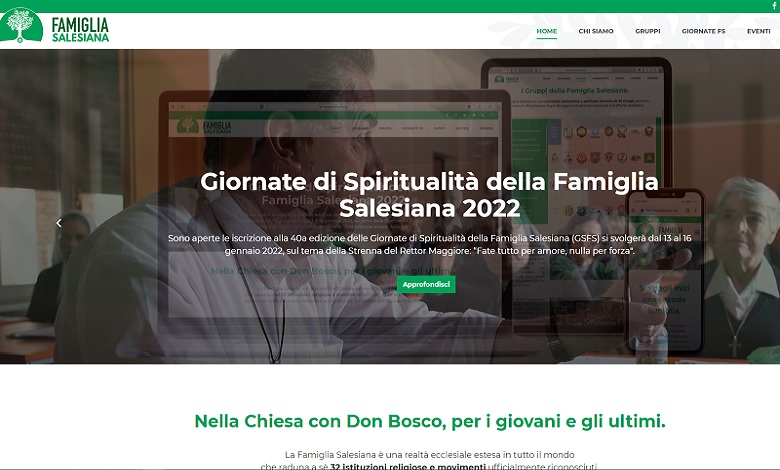Open the CHI SIAMO menu

(596, 31)
